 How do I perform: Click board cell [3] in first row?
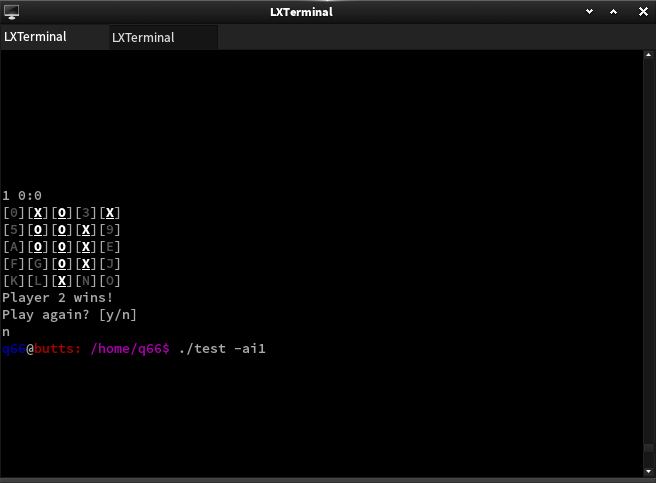click(x=86, y=213)
